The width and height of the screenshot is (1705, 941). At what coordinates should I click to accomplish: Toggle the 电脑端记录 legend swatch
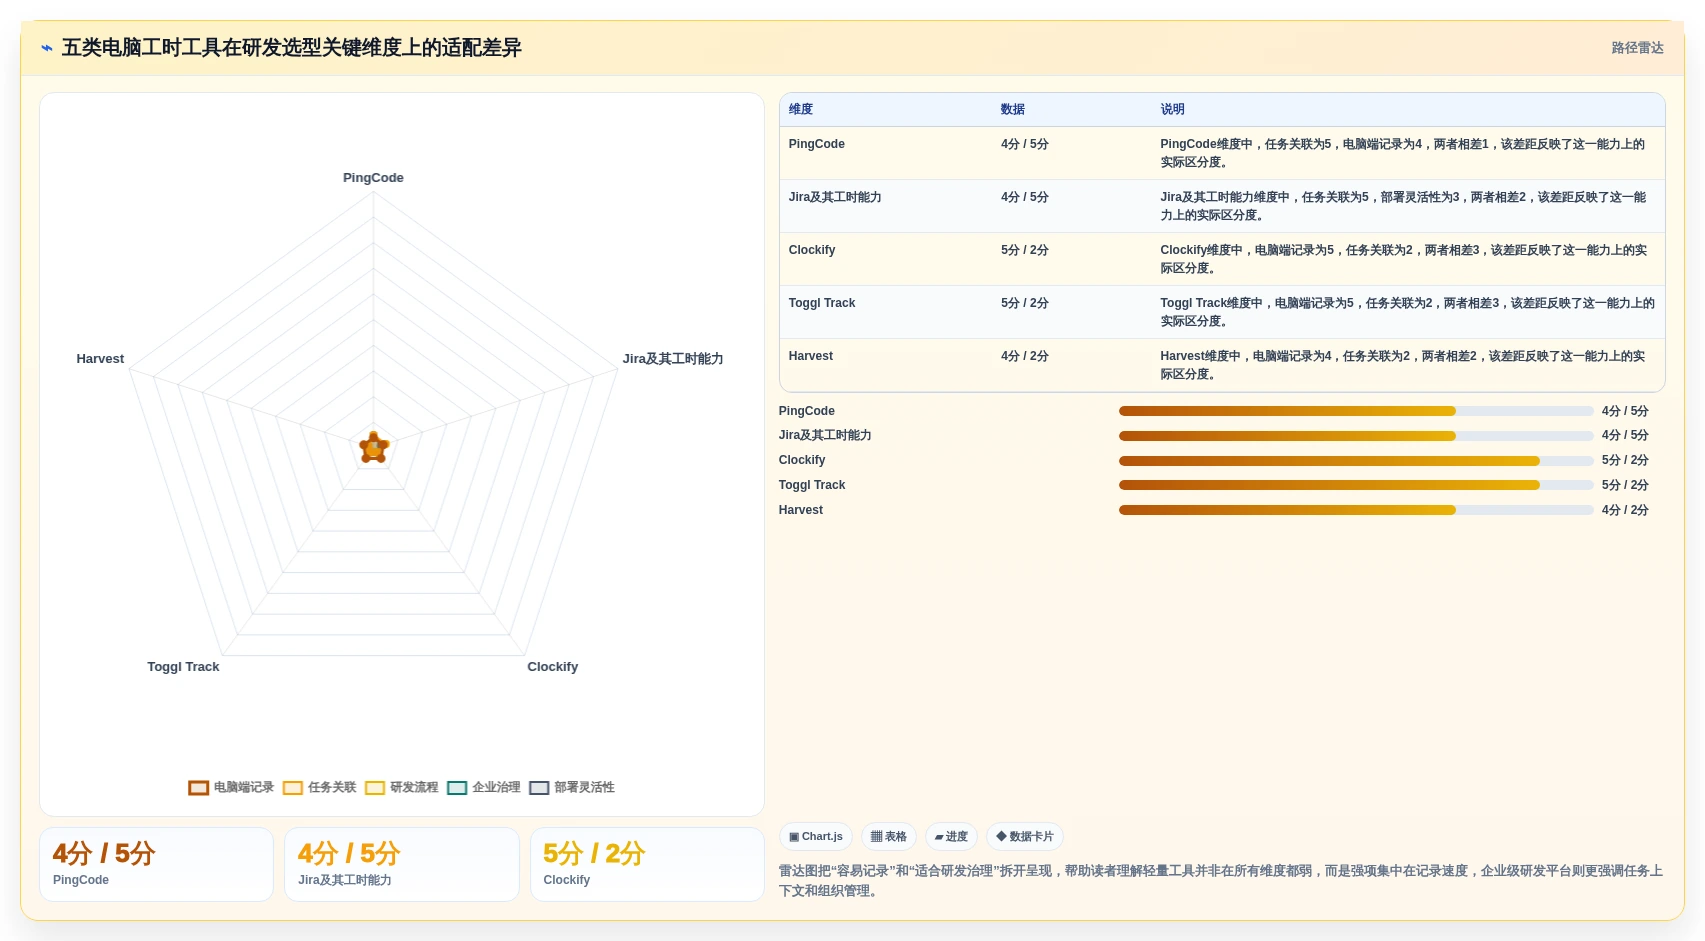[x=198, y=788]
